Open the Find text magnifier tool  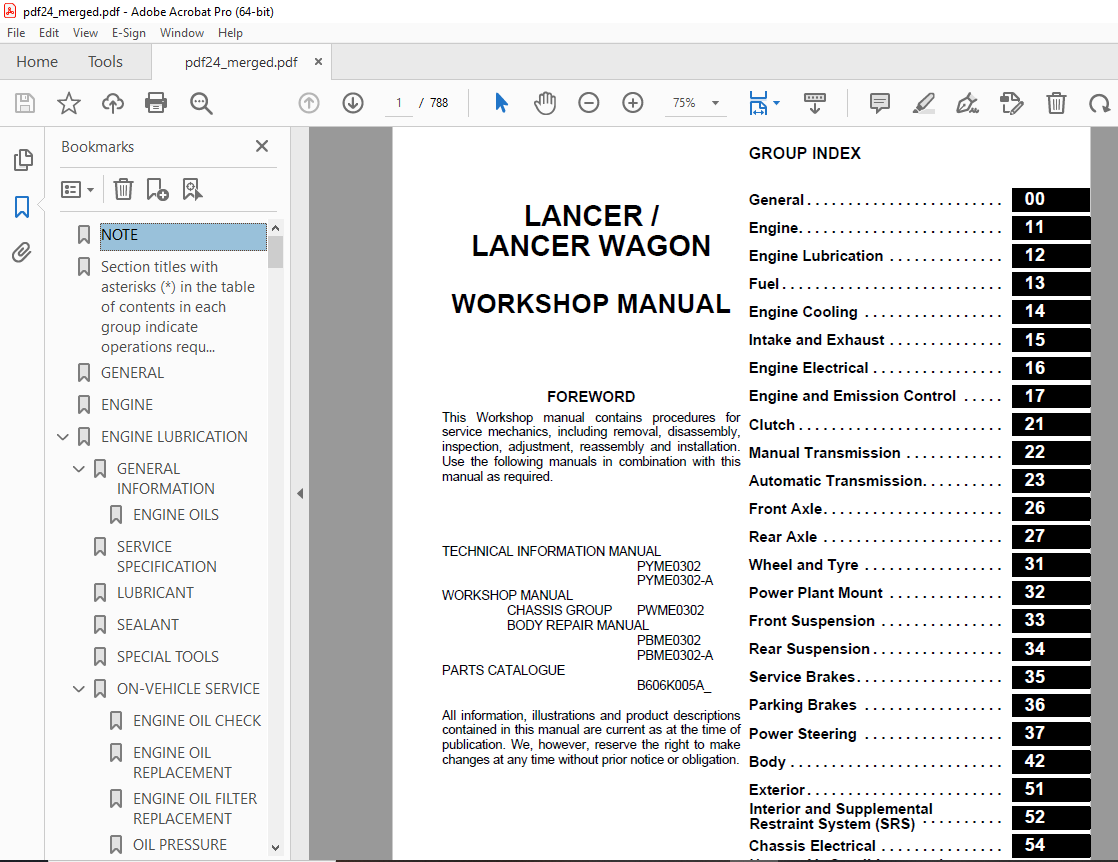pyautogui.click(x=201, y=103)
